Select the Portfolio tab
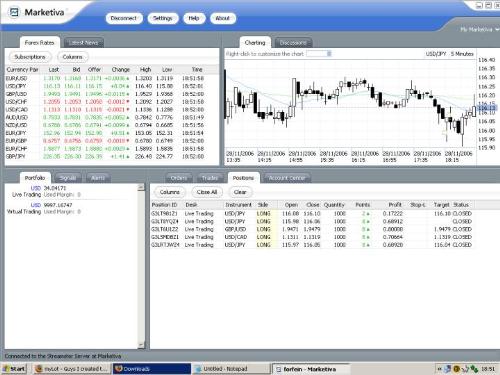 click(x=35, y=178)
